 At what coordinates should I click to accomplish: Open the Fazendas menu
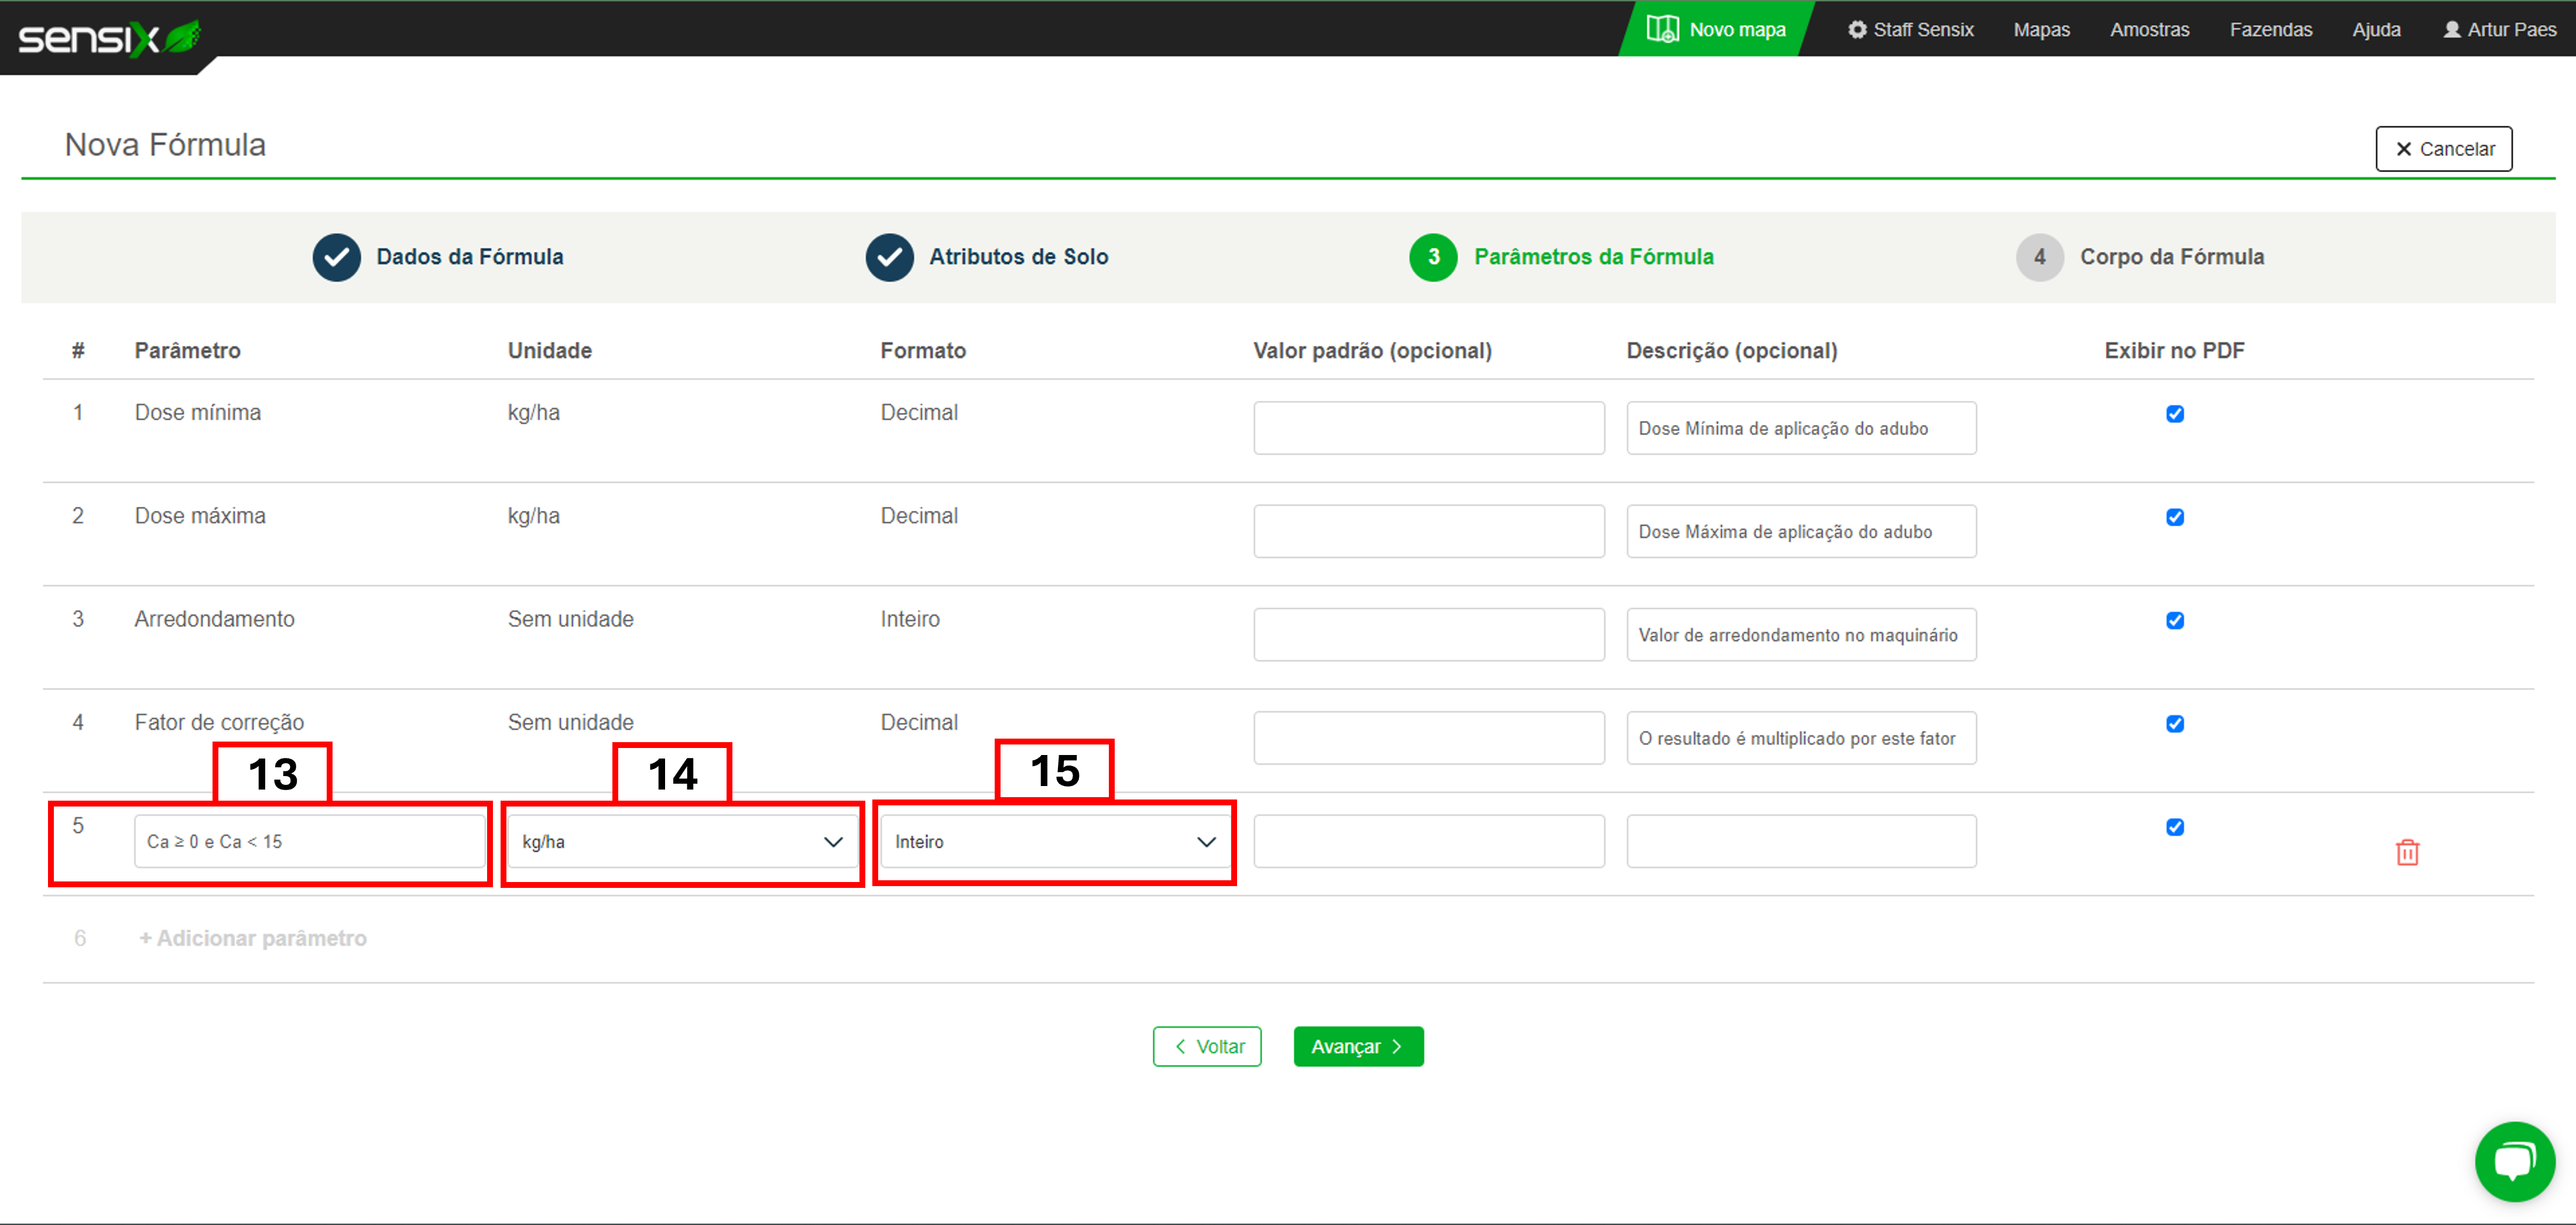(x=2270, y=30)
